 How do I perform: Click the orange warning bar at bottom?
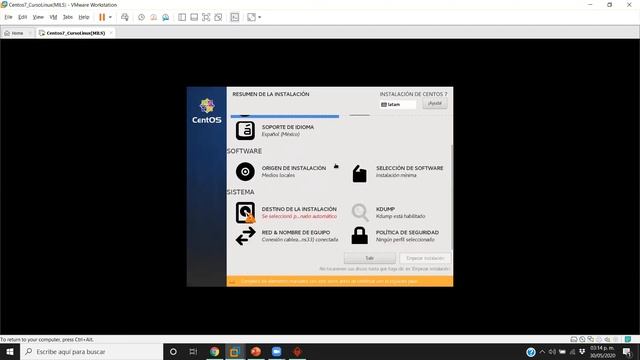340,281
